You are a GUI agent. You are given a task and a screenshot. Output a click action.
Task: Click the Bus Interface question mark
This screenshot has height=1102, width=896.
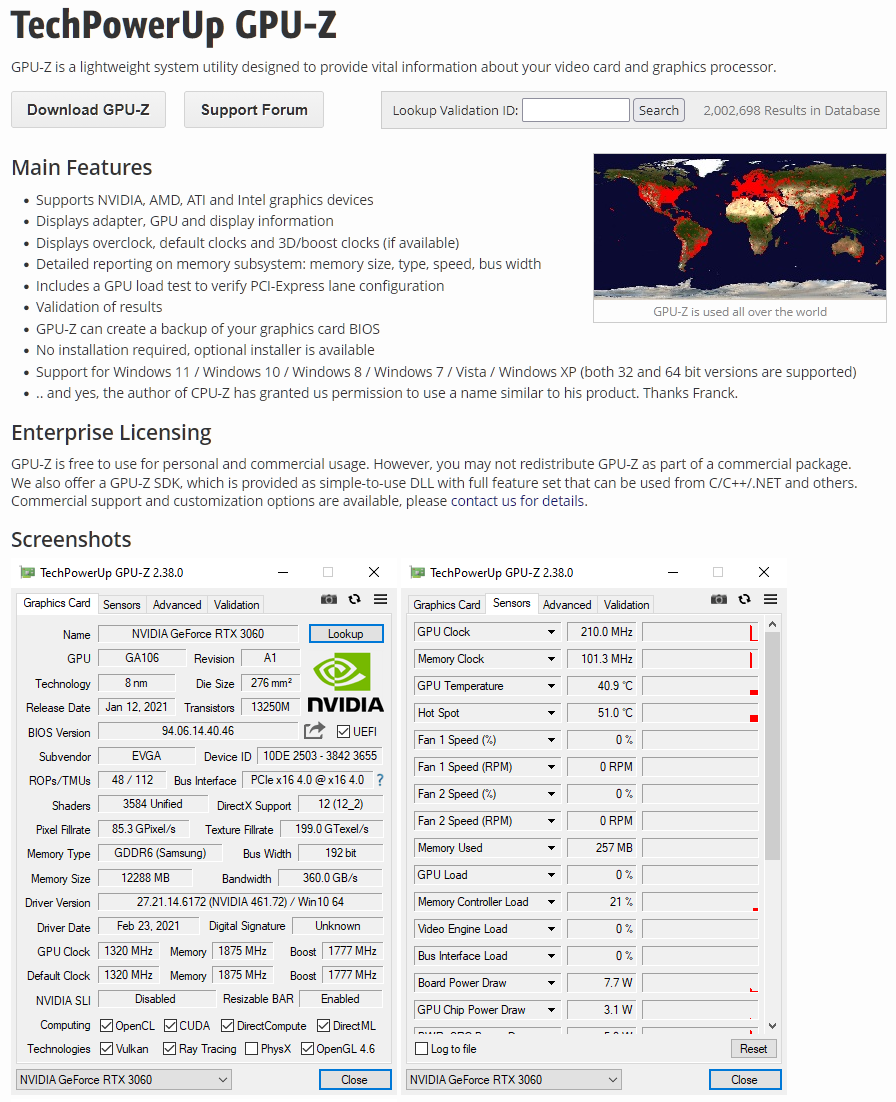[x=380, y=780]
